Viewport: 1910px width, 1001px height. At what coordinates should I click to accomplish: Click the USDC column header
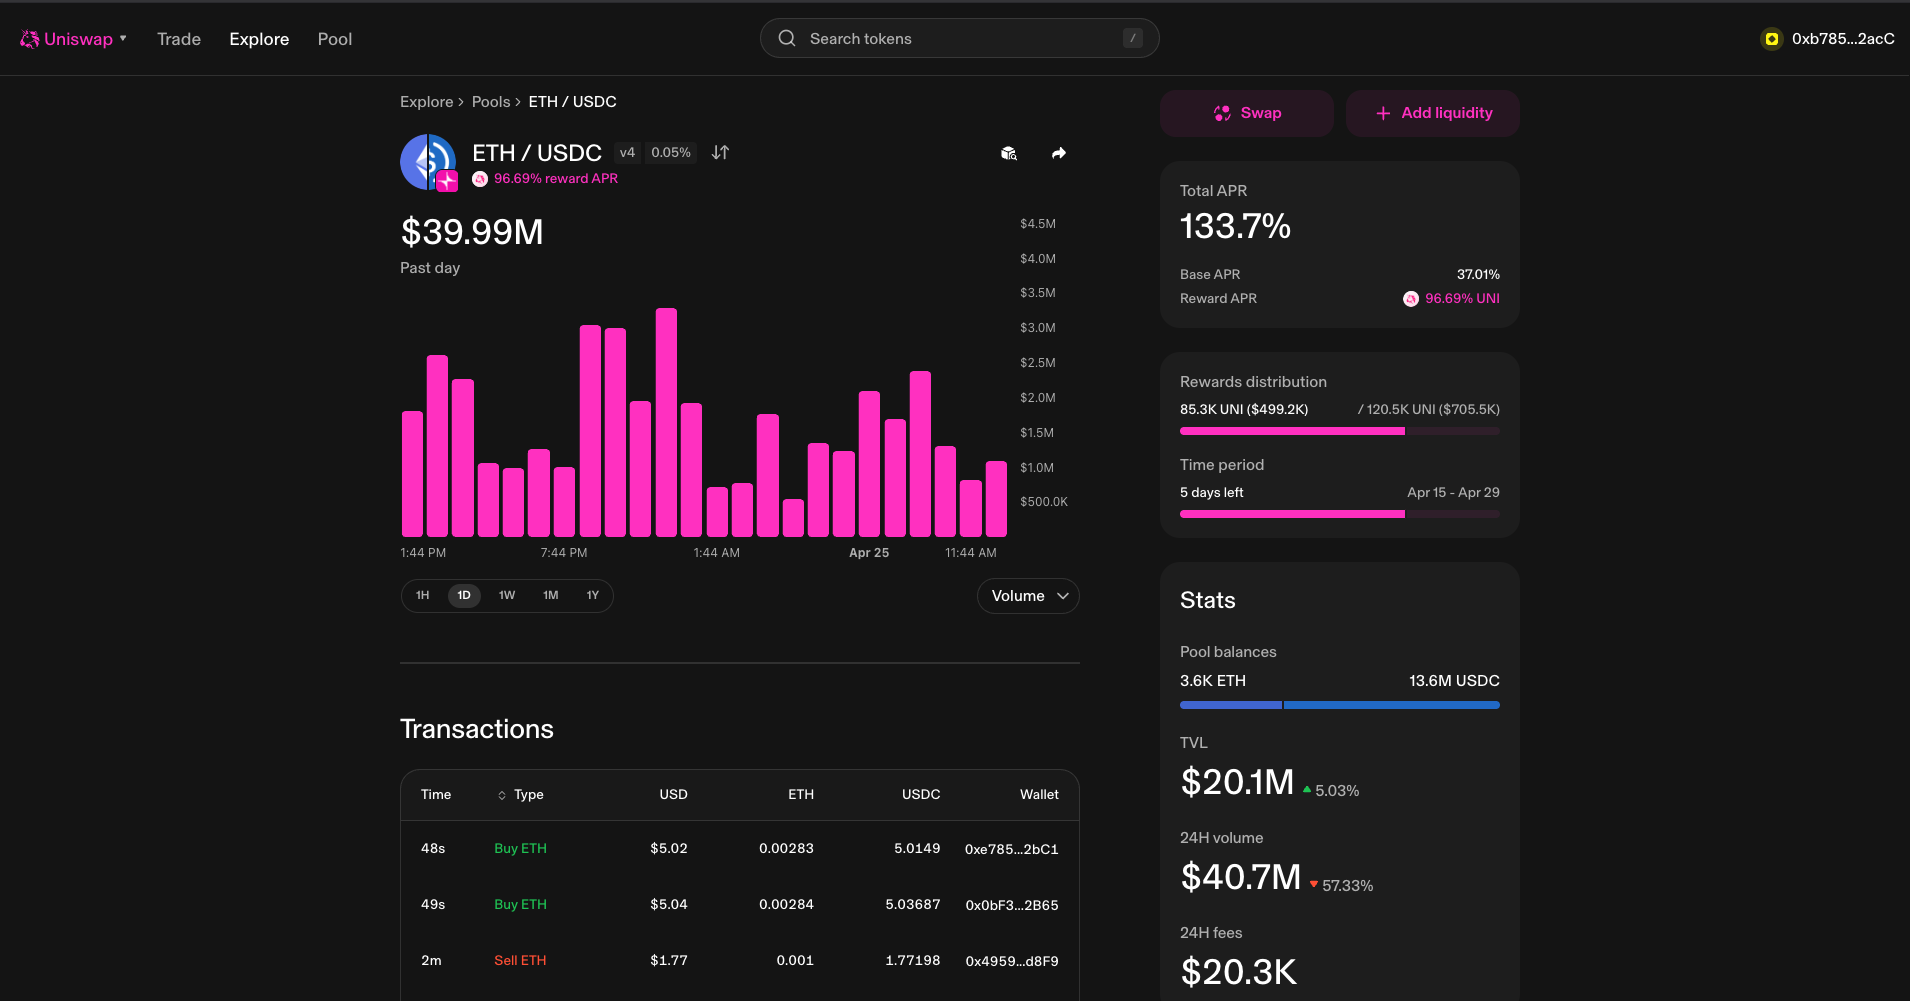921,795
